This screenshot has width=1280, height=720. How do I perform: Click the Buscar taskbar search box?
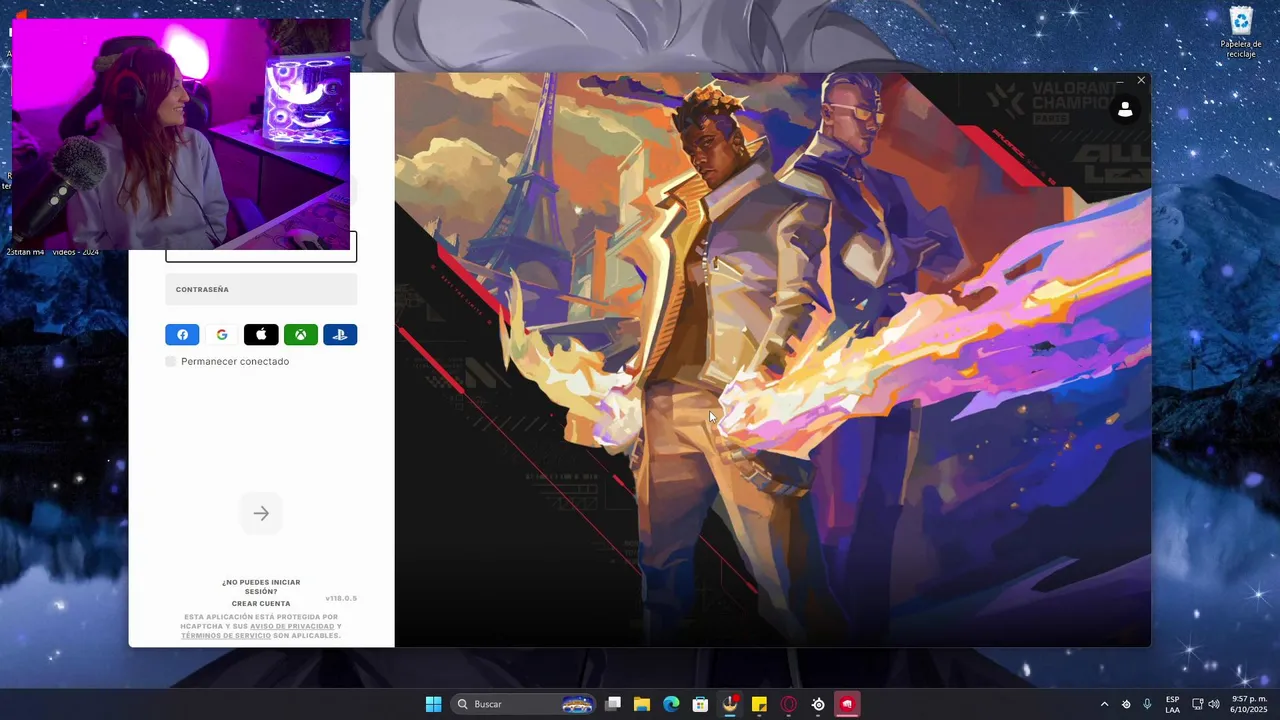(524, 704)
